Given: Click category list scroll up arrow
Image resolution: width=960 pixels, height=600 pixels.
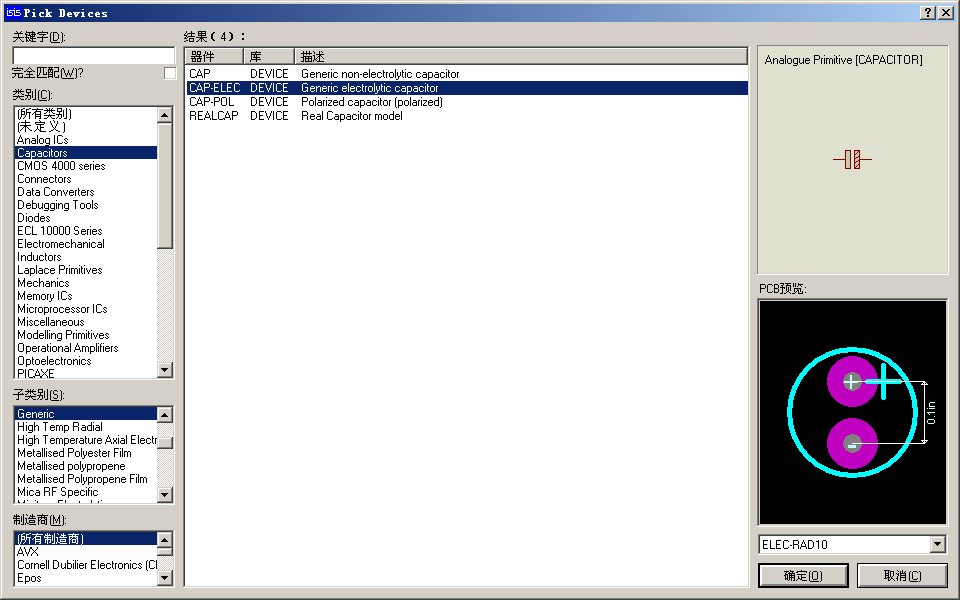Looking at the screenshot, I should [x=165, y=114].
